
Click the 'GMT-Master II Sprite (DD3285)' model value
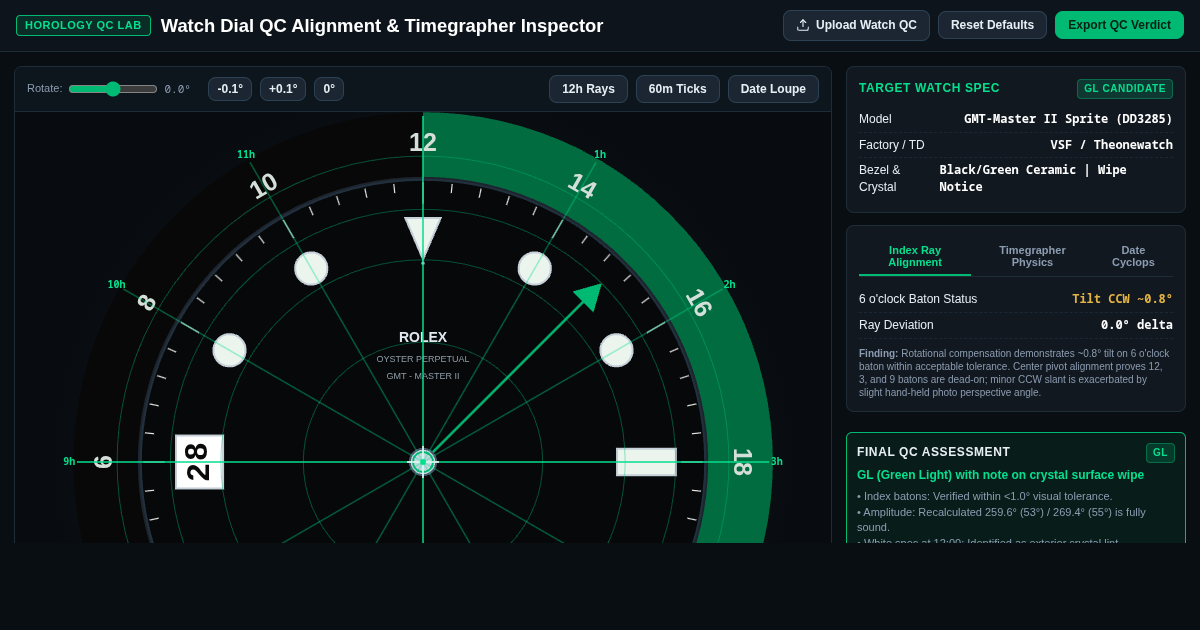[1068, 119]
